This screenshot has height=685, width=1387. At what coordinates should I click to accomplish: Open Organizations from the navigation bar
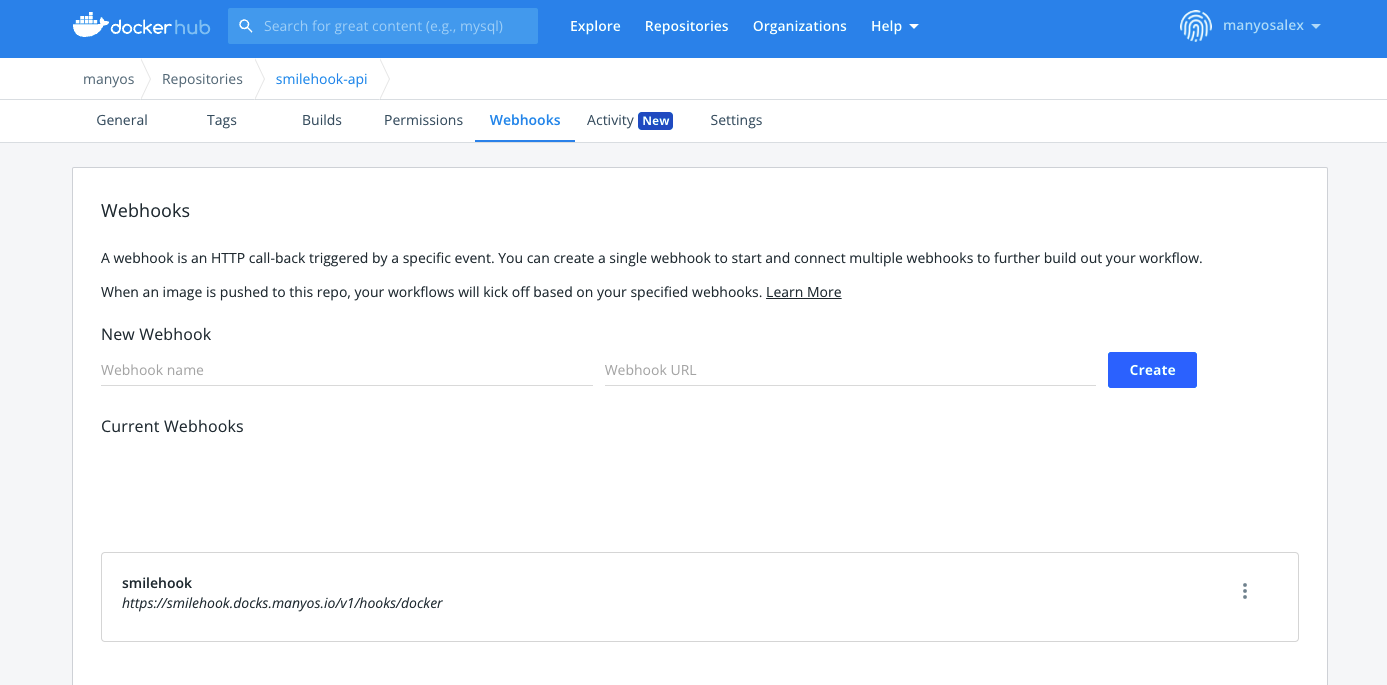pos(799,26)
